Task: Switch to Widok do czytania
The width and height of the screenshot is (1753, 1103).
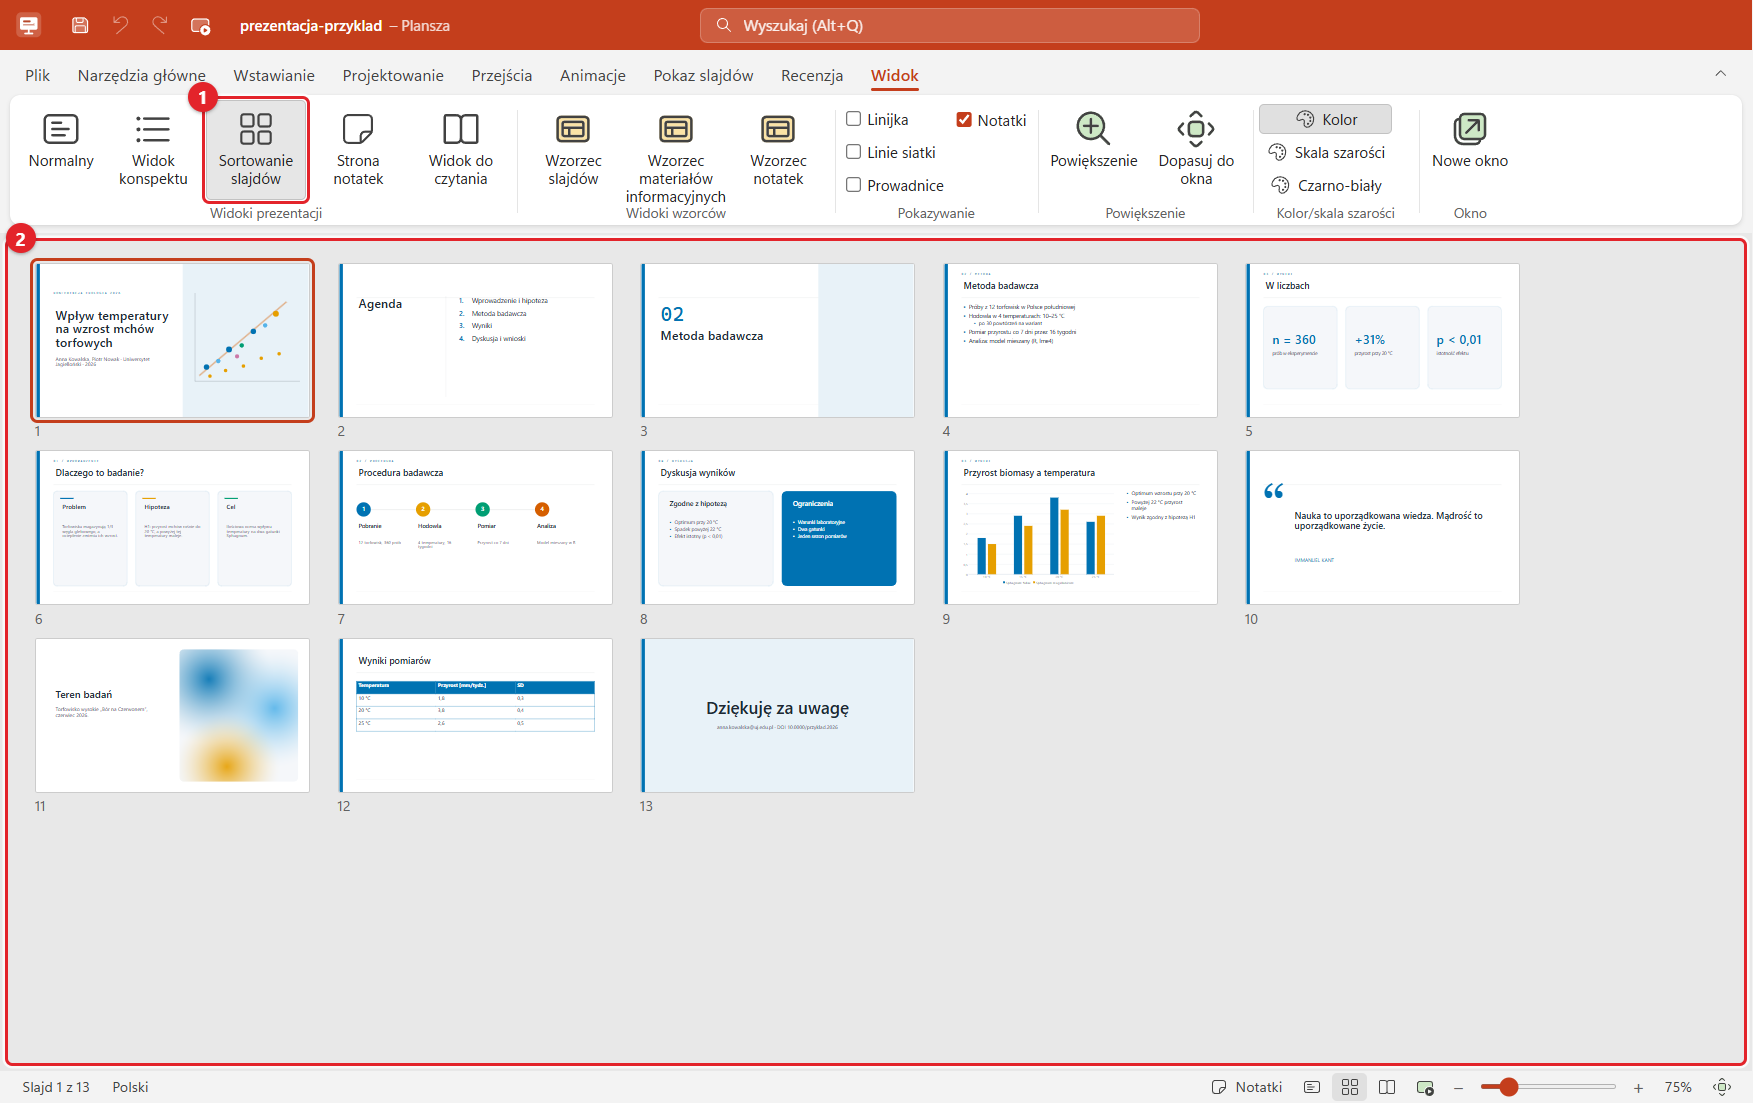Action: tap(461, 150)
